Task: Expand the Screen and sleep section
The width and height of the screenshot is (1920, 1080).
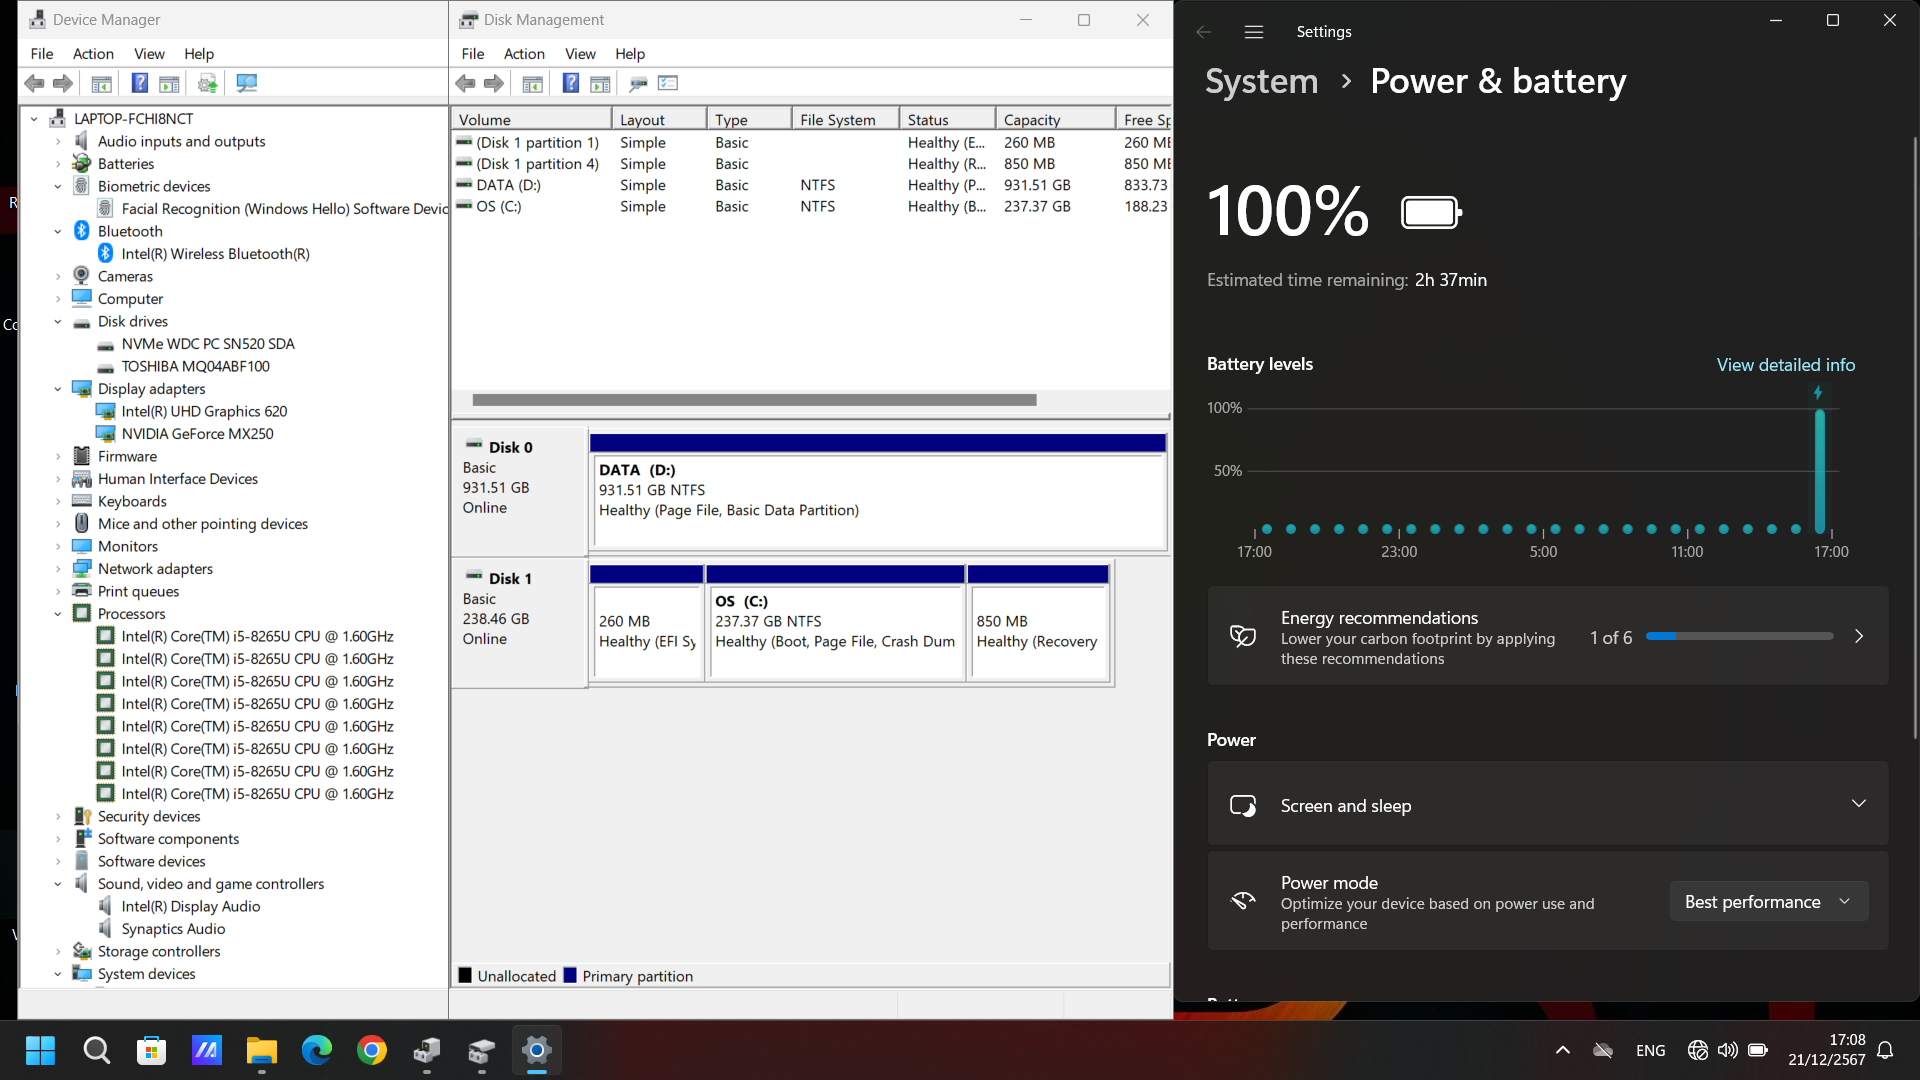Action: 1547,805
